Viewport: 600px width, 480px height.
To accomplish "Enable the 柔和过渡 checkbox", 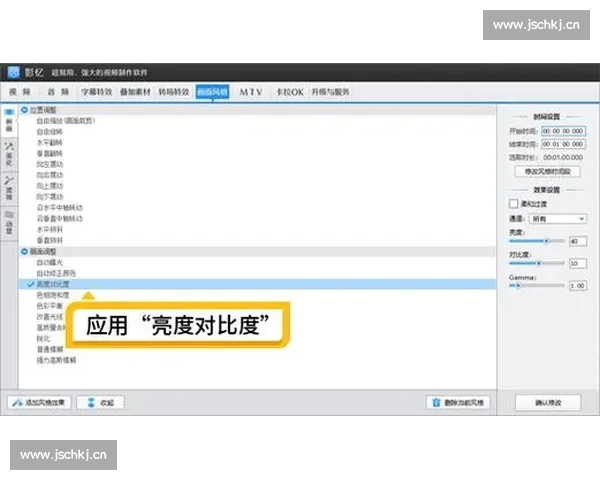I will [514, 204].
